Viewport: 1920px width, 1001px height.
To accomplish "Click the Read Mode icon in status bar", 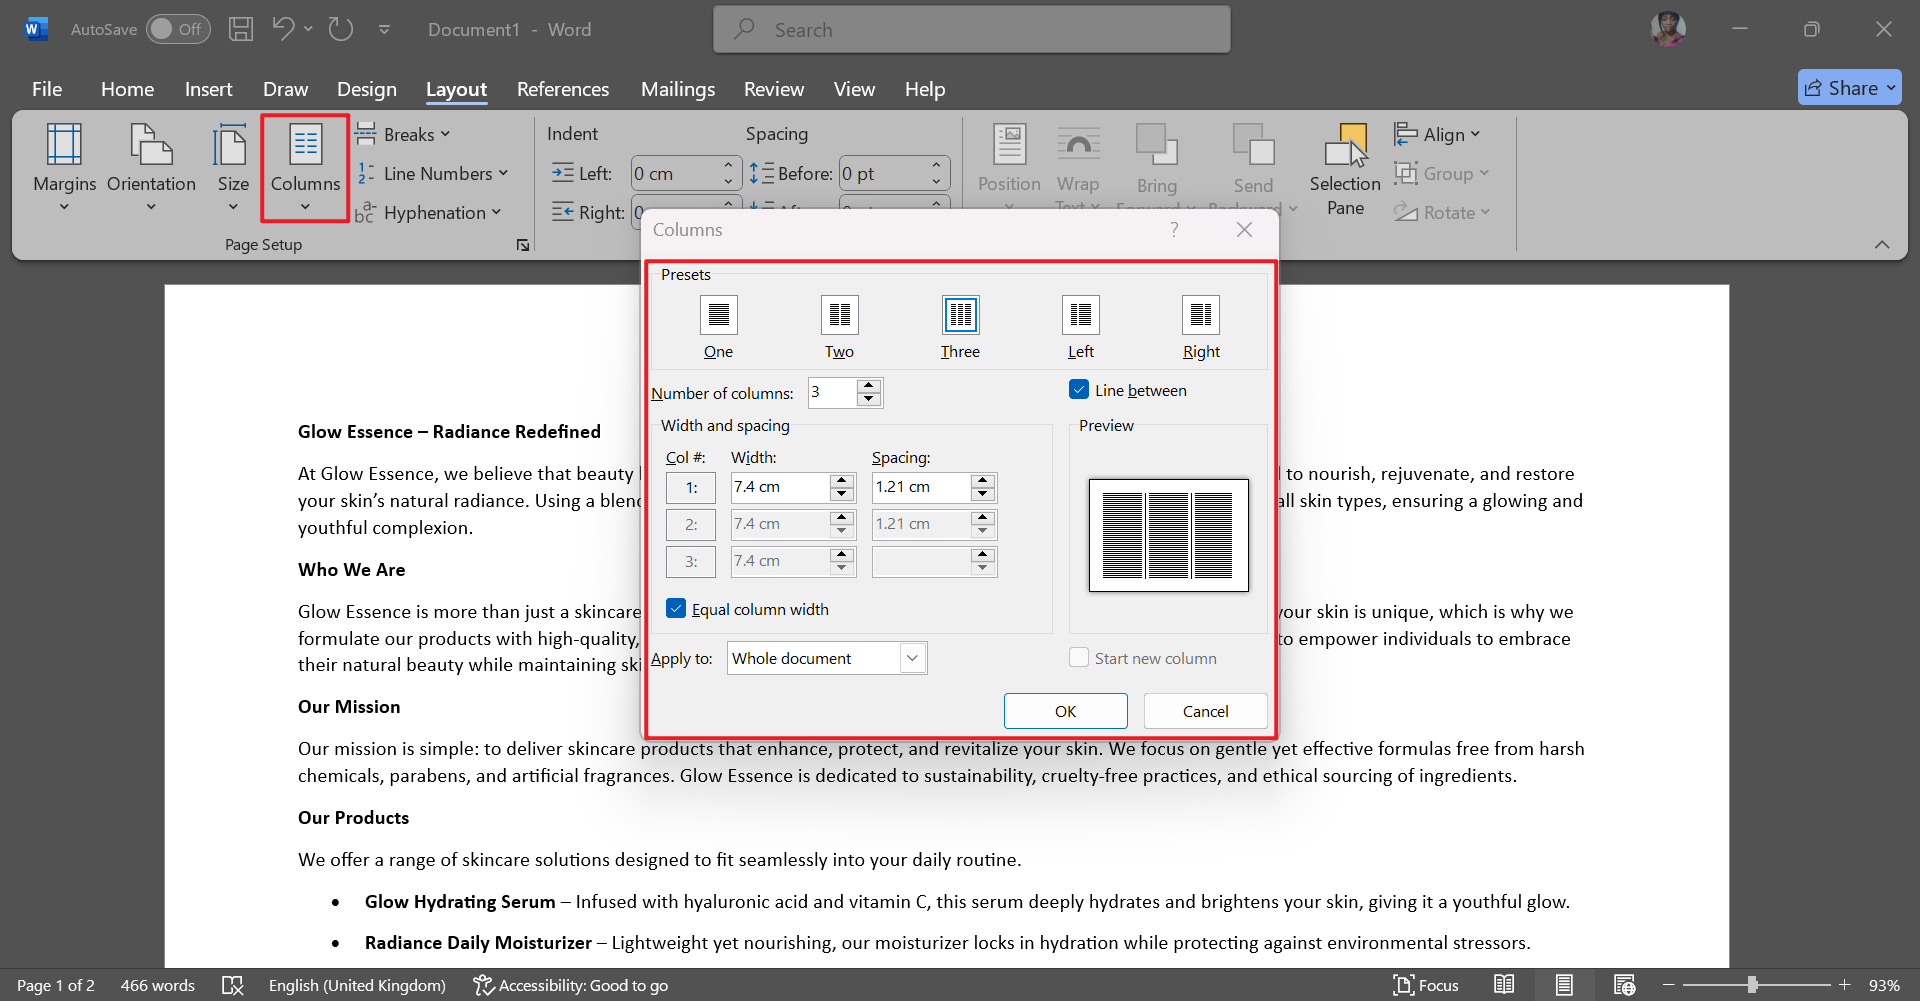I will [x=1505, y=985].
